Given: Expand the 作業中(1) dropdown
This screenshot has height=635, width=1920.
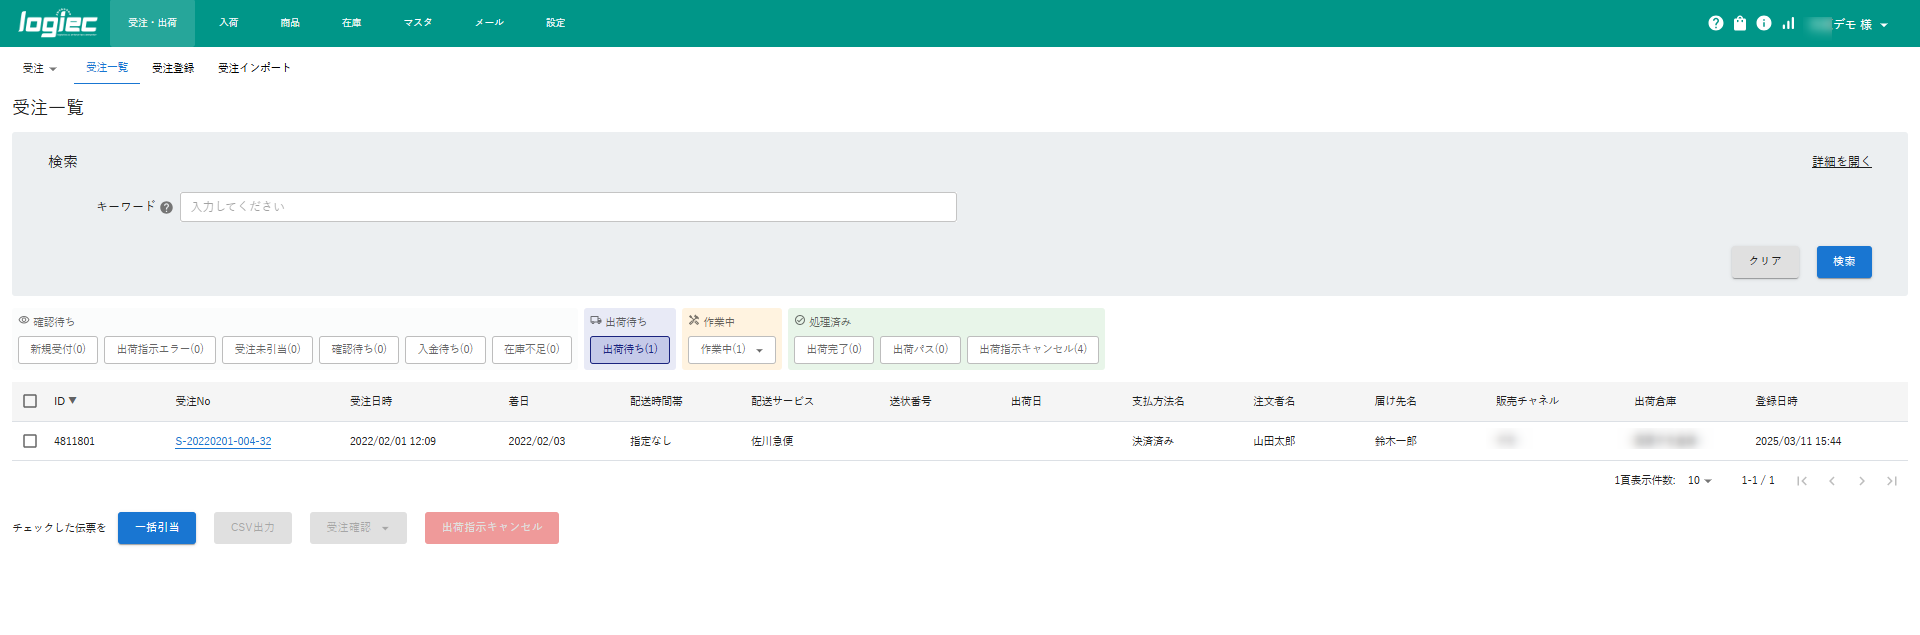Looking at the screenshot, I should point(732,350).
